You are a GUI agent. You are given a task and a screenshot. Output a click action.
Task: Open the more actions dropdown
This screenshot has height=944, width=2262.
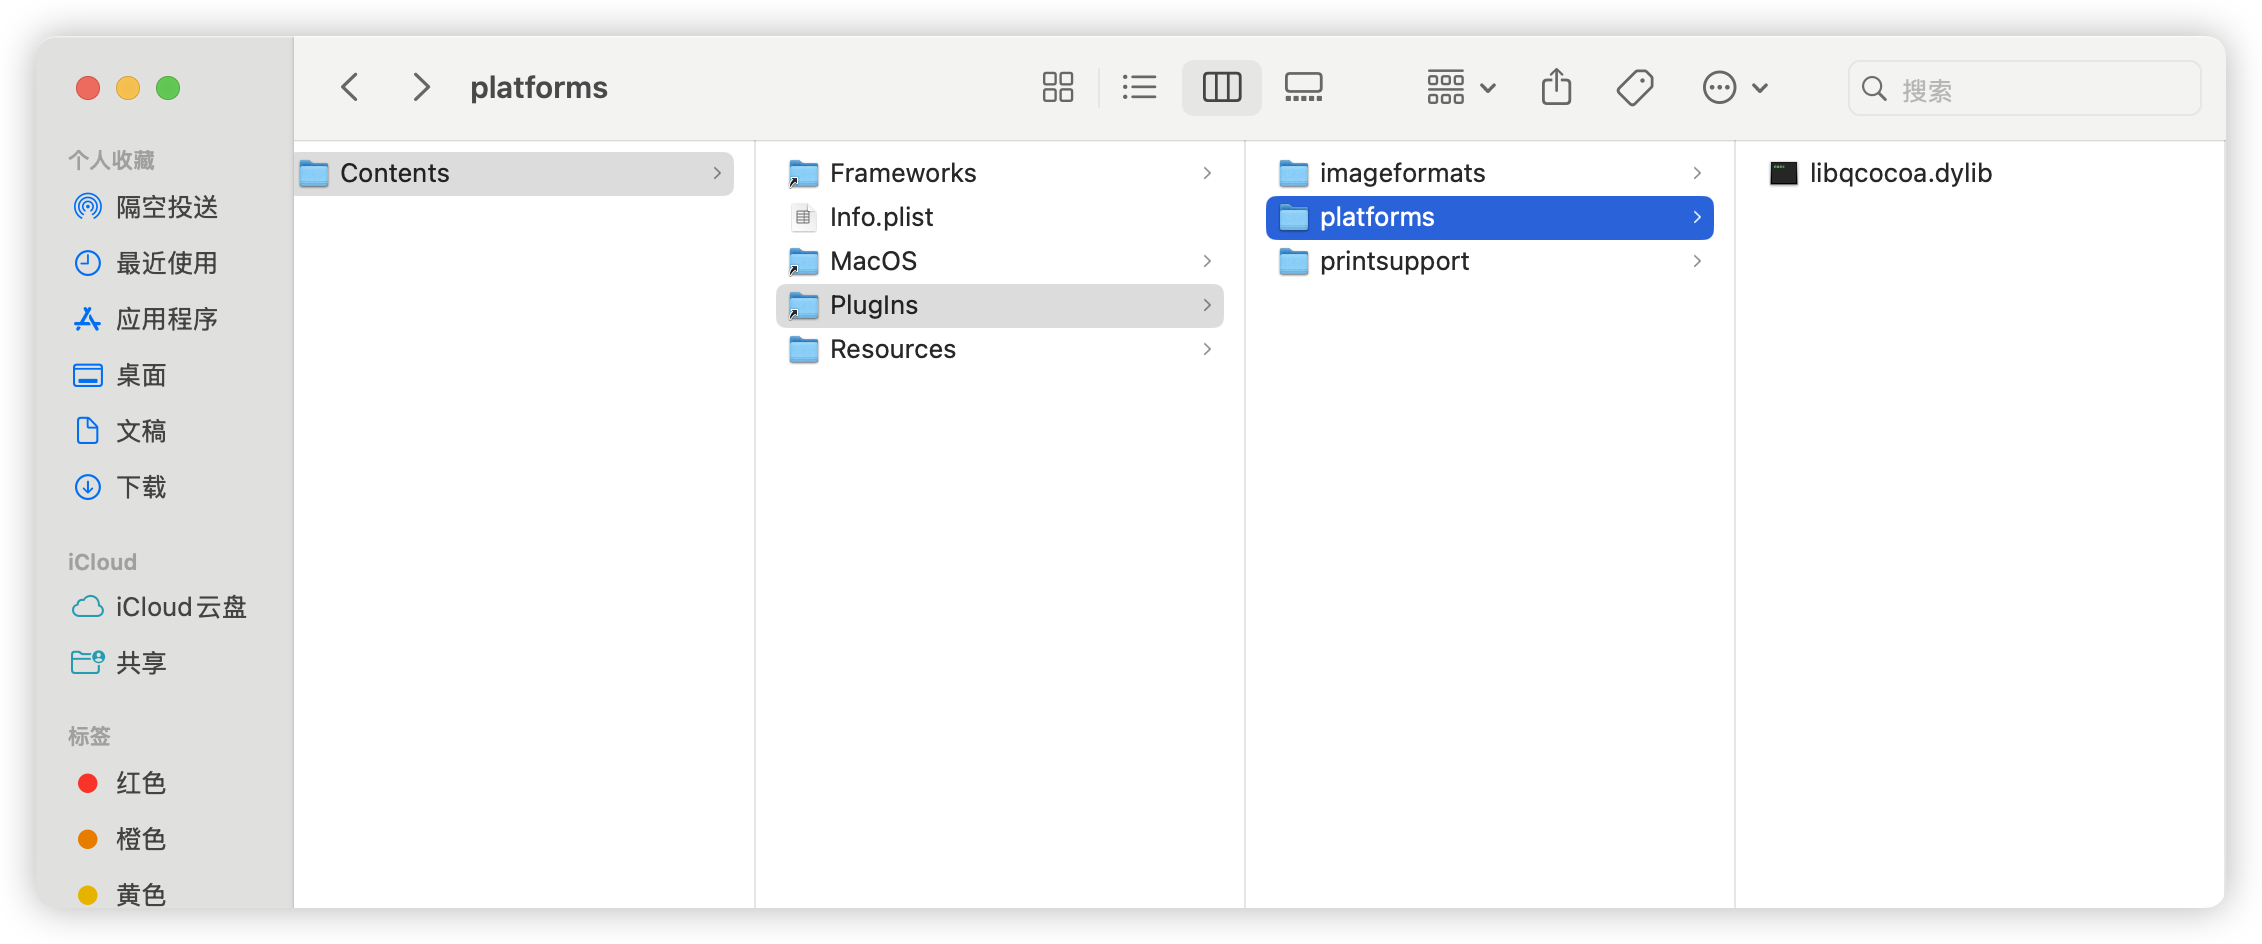point(1735,88)
